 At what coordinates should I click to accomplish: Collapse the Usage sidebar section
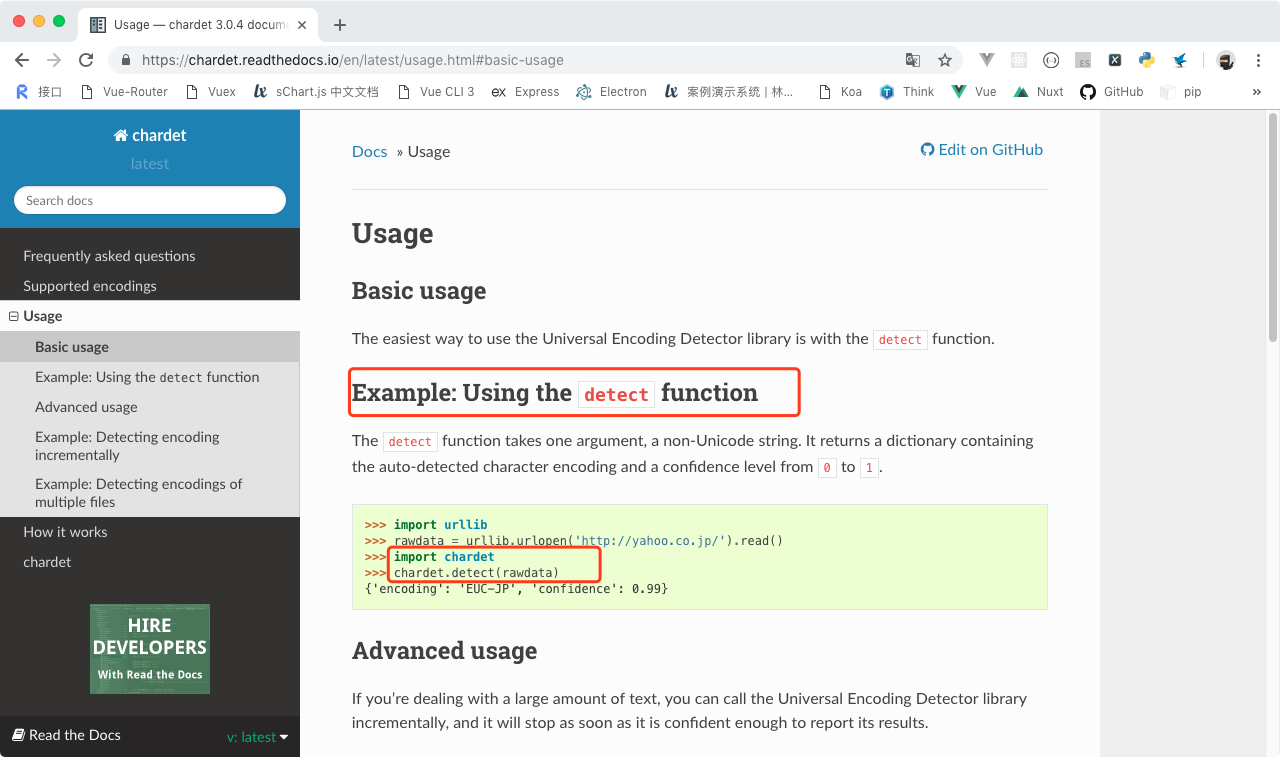click(x=14, y=316)
